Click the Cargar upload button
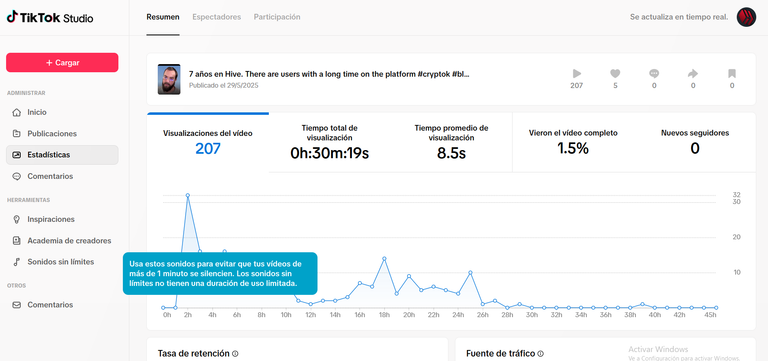 [62, 63]
